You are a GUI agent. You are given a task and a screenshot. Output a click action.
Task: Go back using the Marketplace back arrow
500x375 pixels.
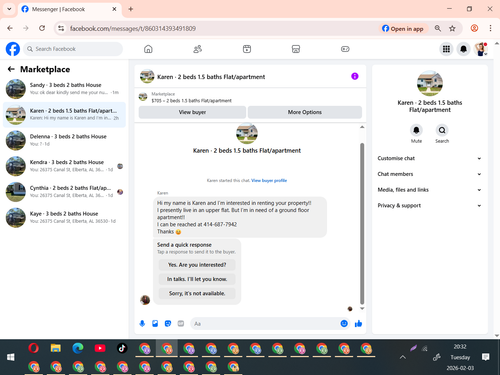pyautogui.click(x=11, y=69)
